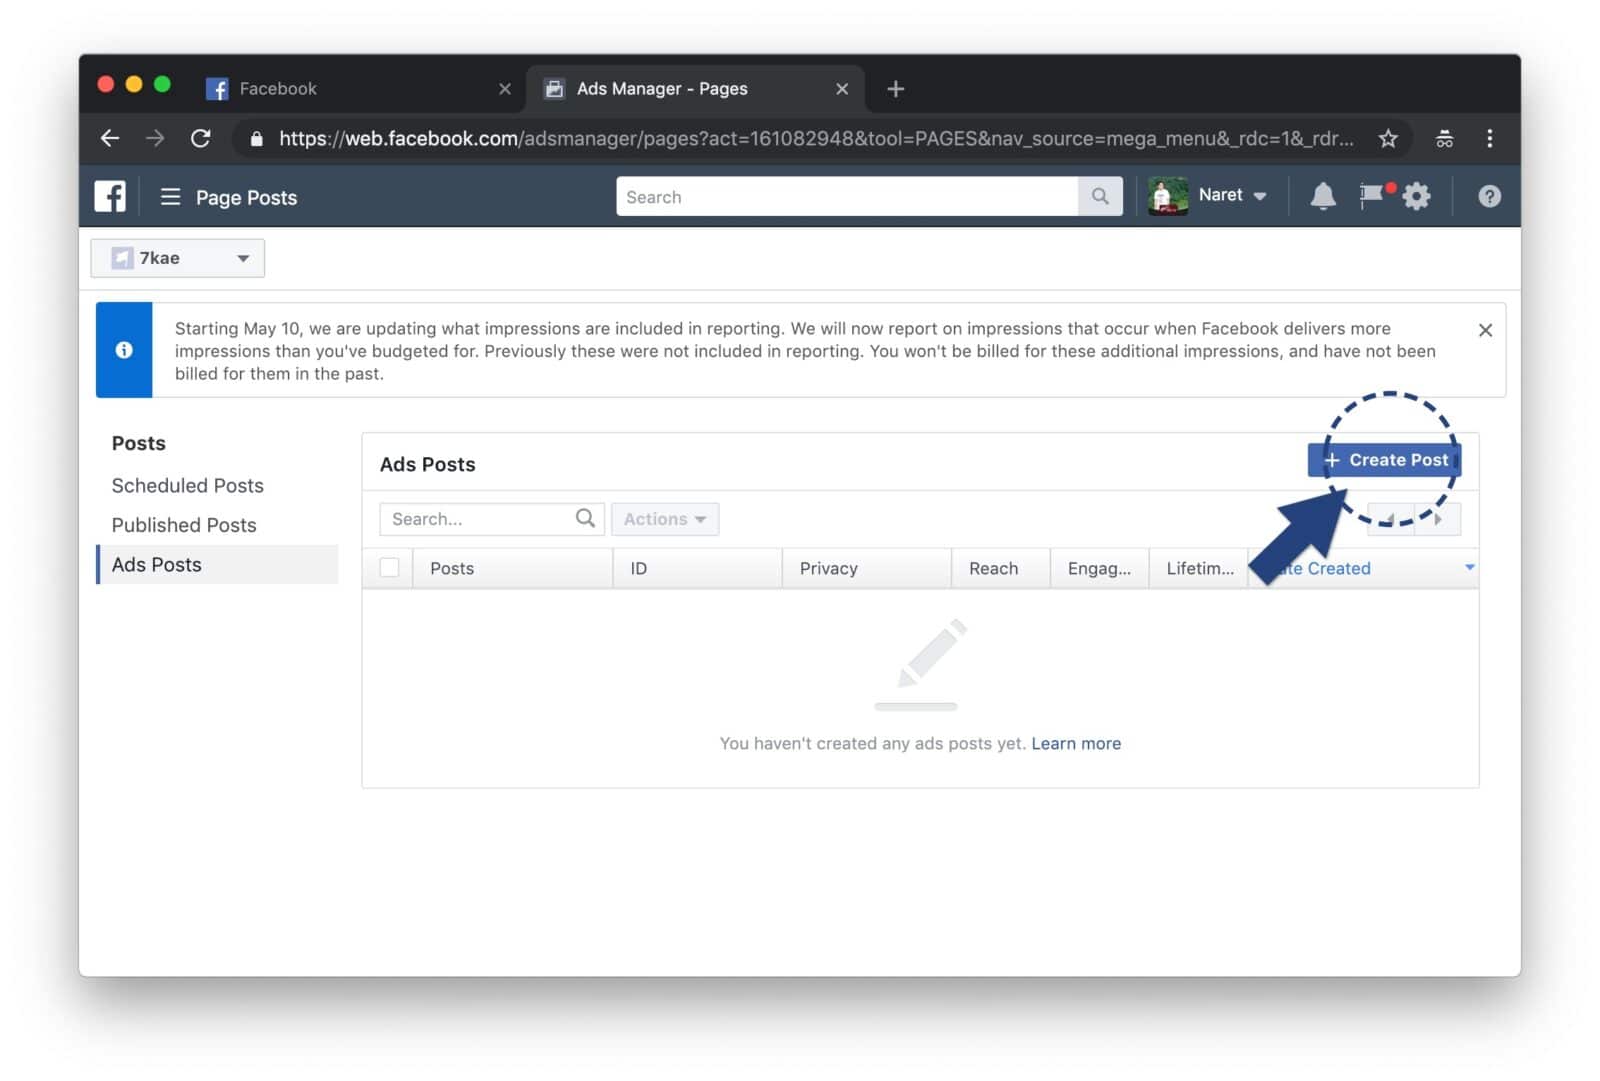Open the hamburger menu beside Page Posts
The width and height of the screenshot is (1600, 1081).
[x=170, y=197]
